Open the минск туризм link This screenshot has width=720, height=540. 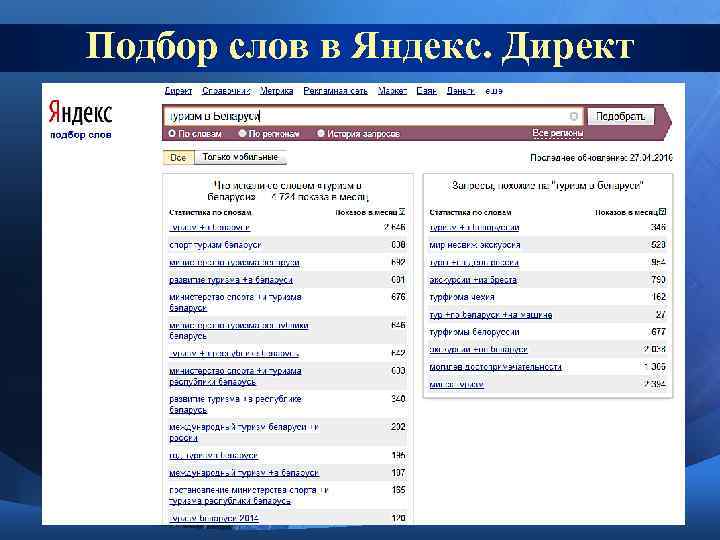(456, 385)
